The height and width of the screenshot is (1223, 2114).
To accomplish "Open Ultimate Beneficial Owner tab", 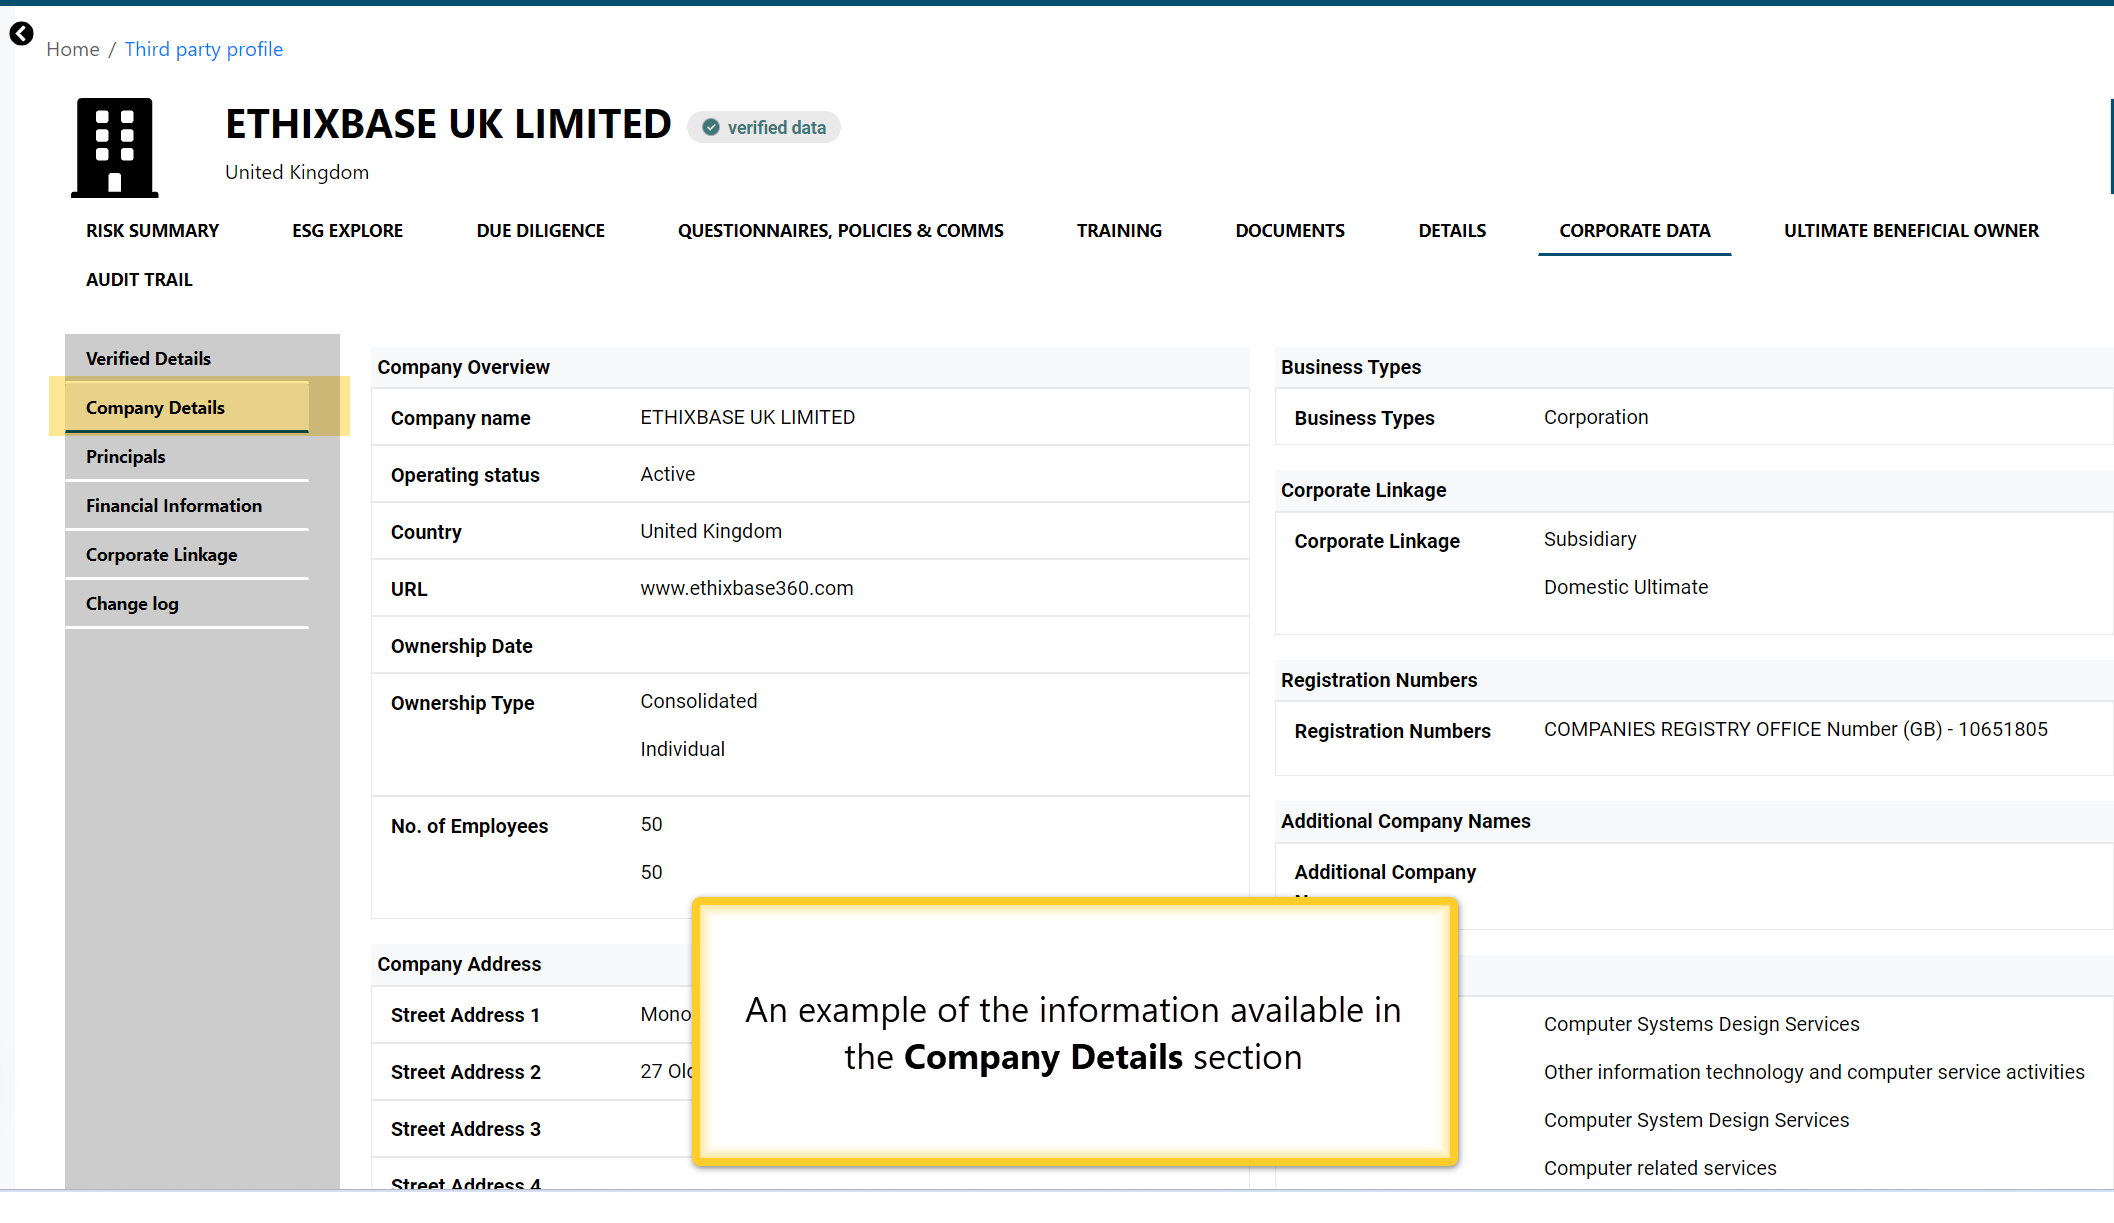I will tap(1911, 231).
